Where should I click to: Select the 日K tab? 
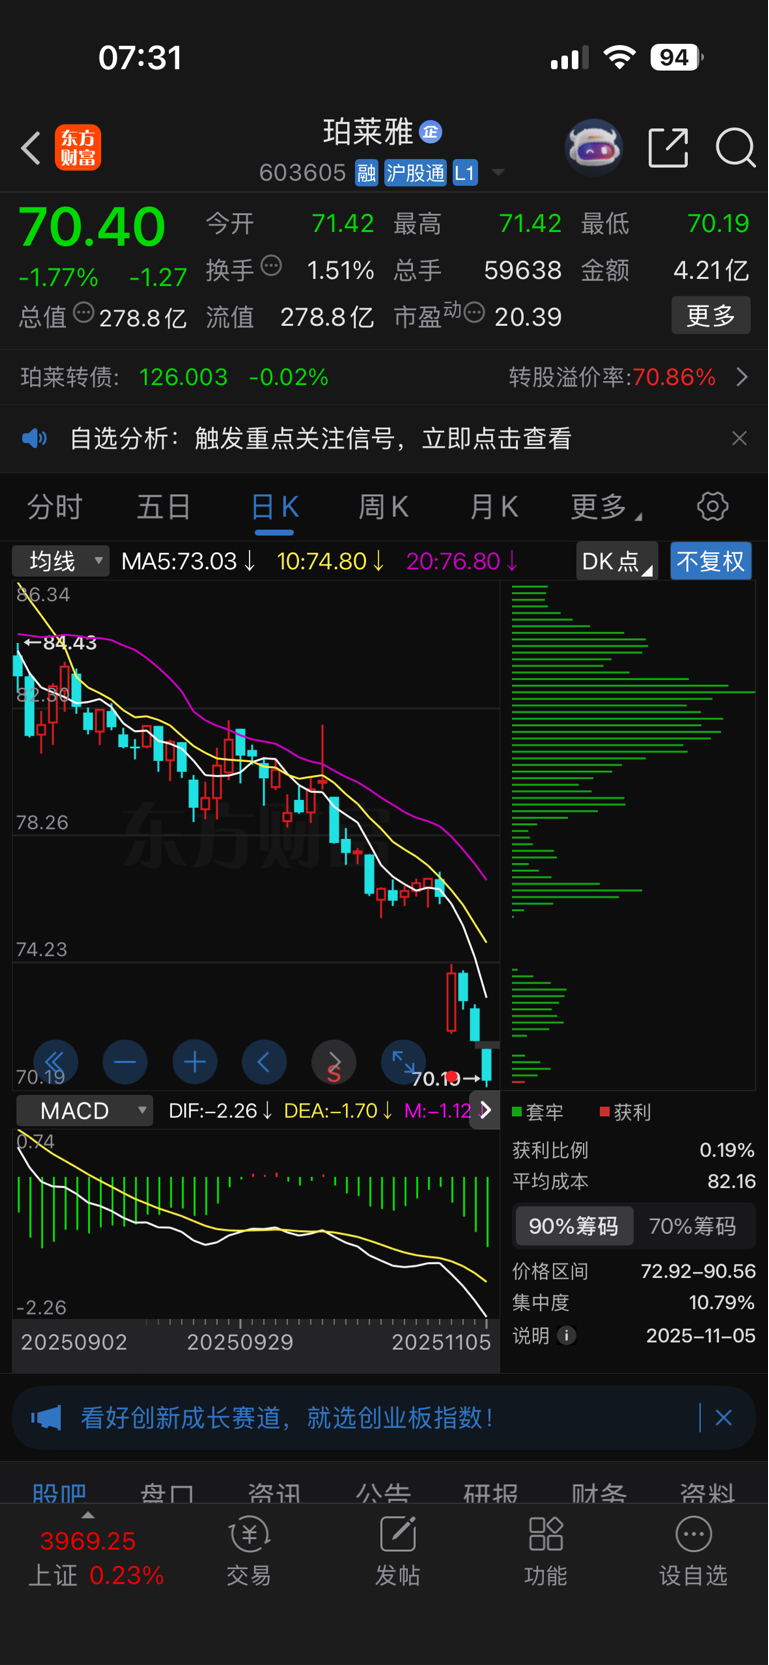tap(274, 507)
